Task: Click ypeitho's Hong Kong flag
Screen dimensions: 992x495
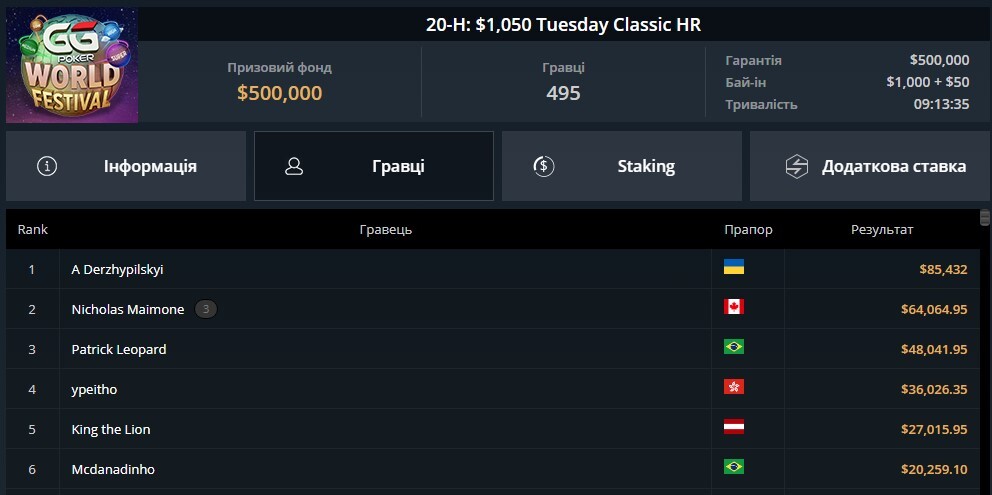Action: tap(734, 387)
